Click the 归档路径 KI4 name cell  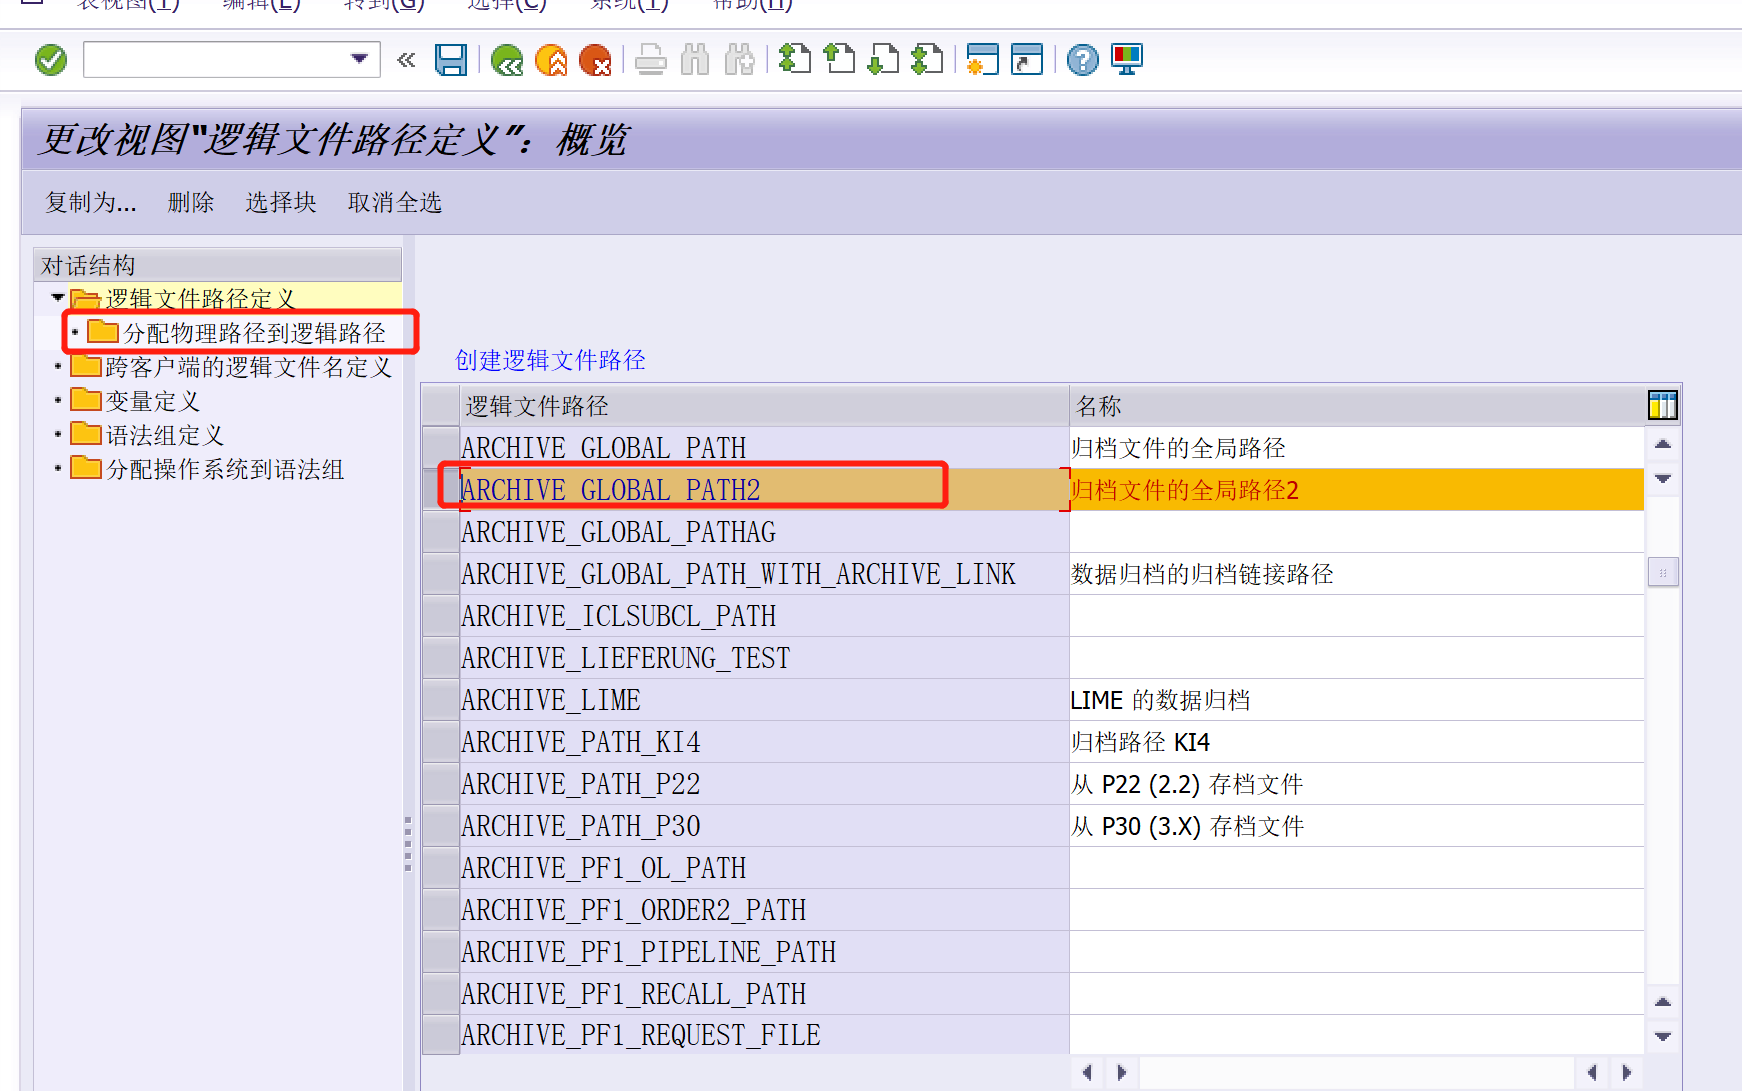(x=1357, y=742)
